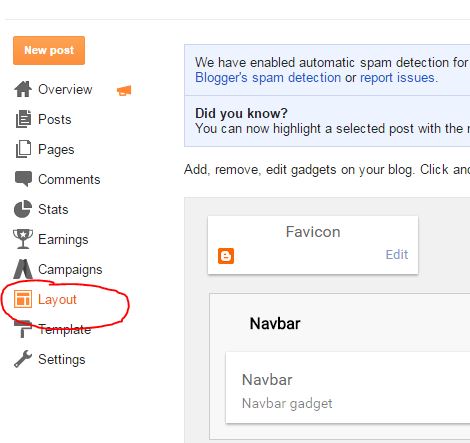Open the Comments section
Screen dimensions: 470x443
pos(69,179)
